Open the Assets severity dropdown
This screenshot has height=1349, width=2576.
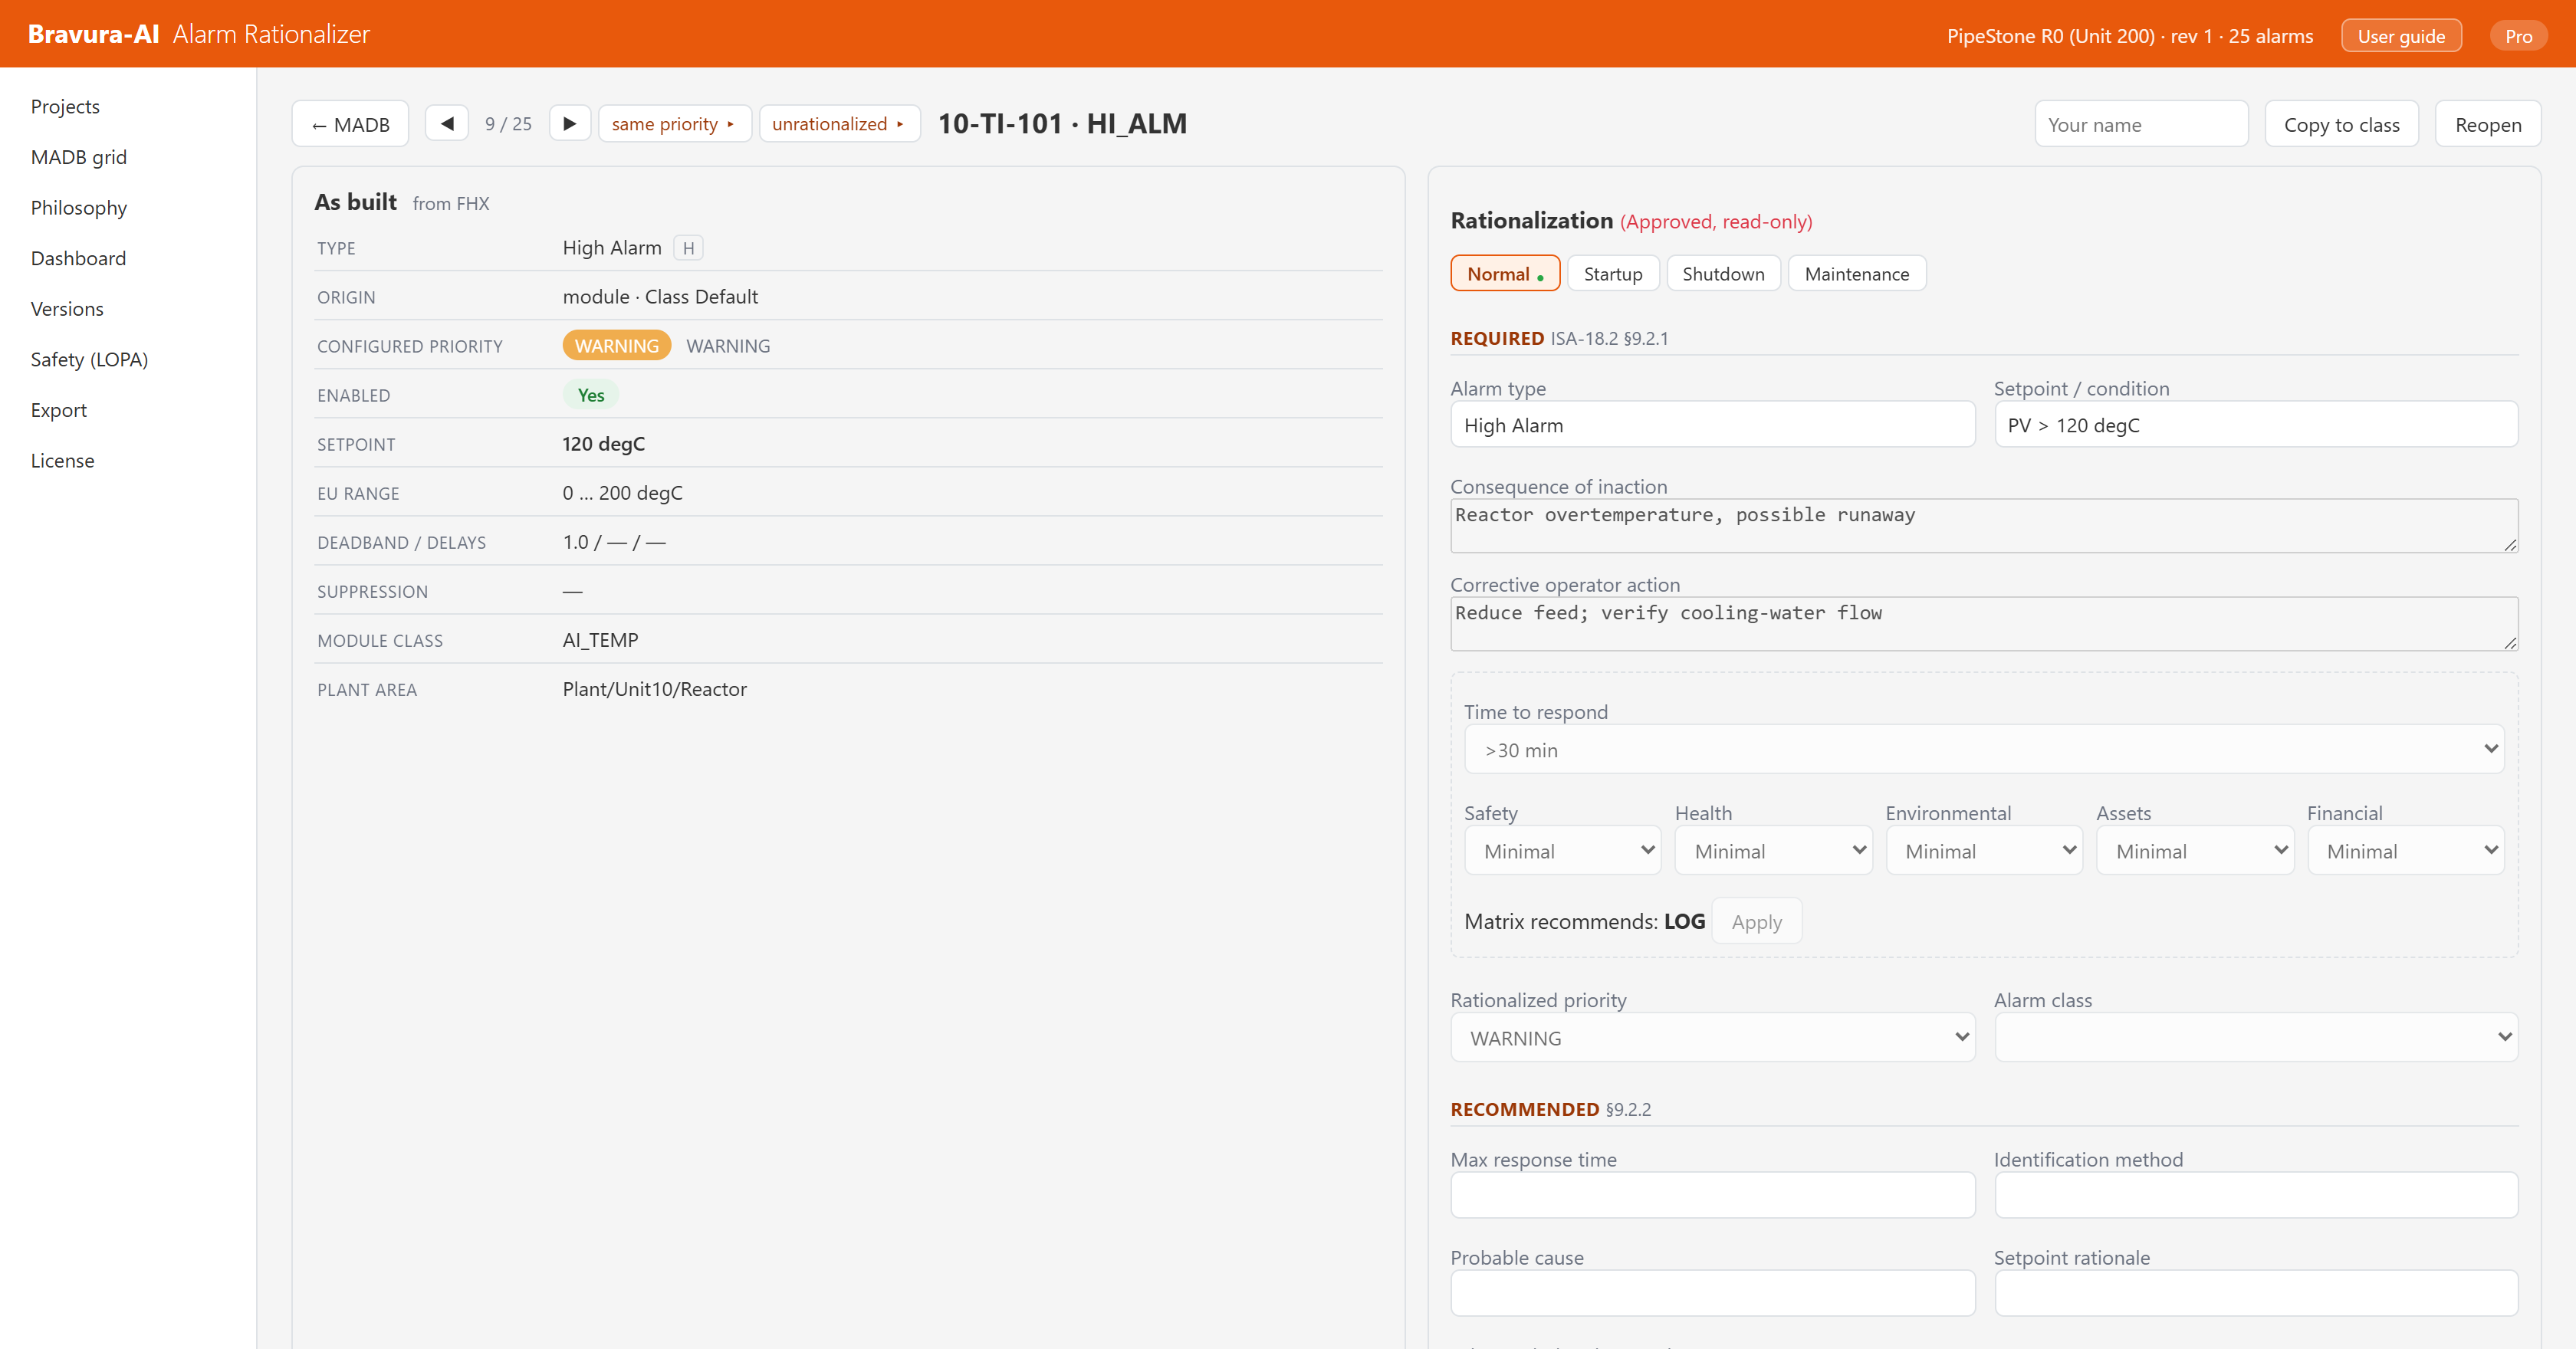(x=2194, y=850)
